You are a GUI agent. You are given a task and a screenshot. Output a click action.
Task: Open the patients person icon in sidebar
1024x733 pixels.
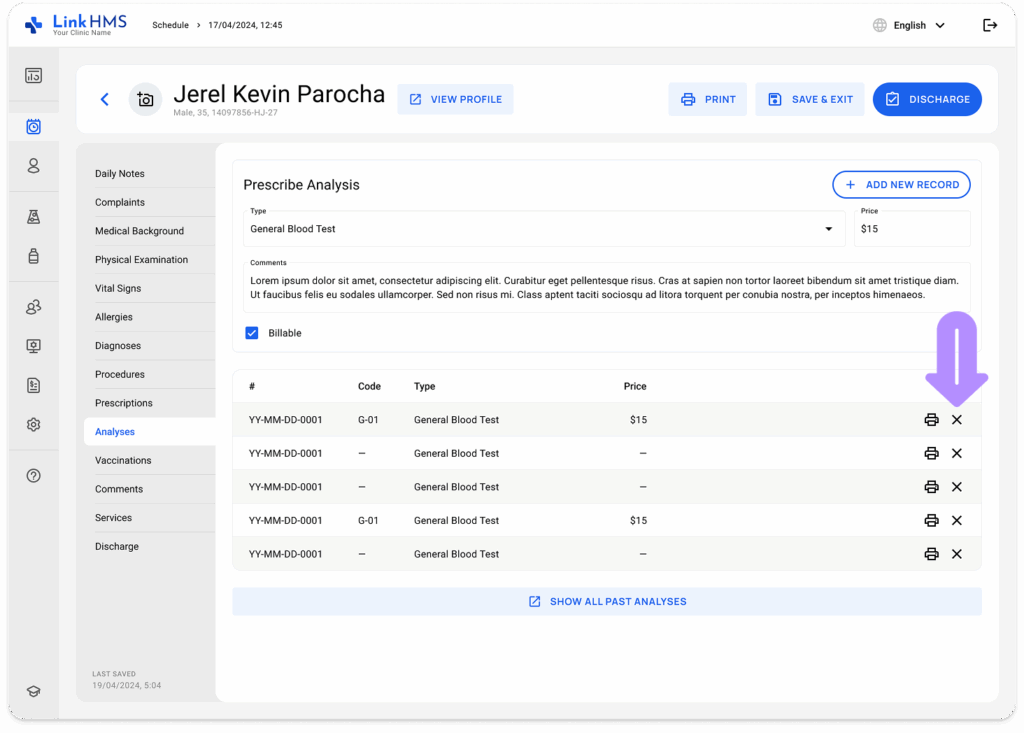[x=33, y=166]
